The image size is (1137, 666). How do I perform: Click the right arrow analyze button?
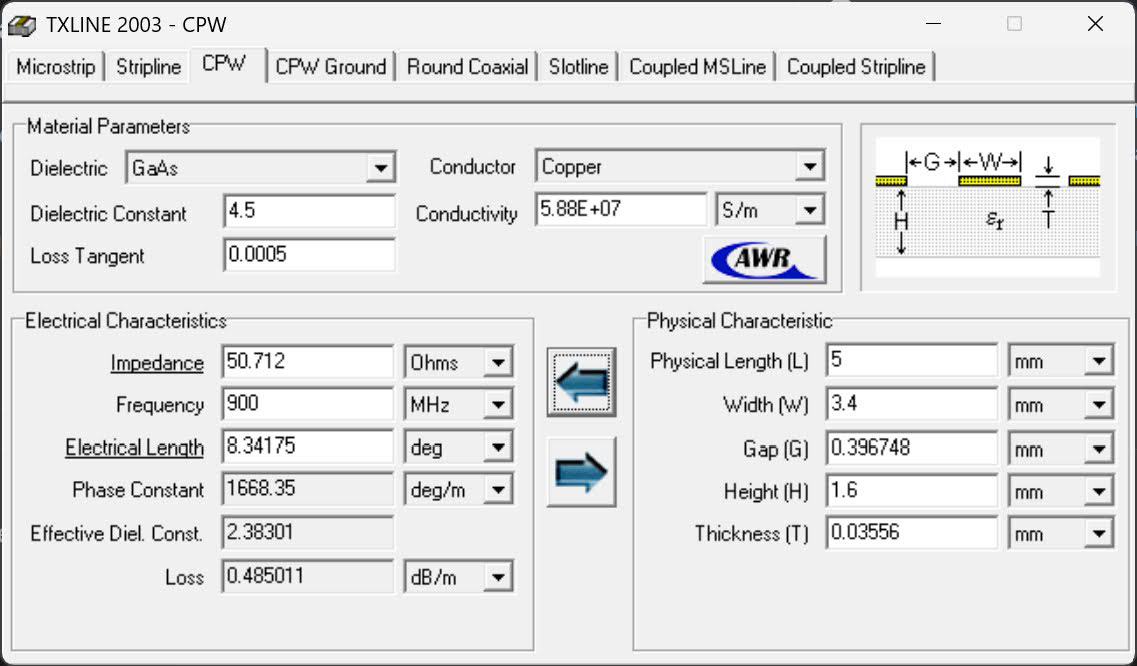[582, 472]
